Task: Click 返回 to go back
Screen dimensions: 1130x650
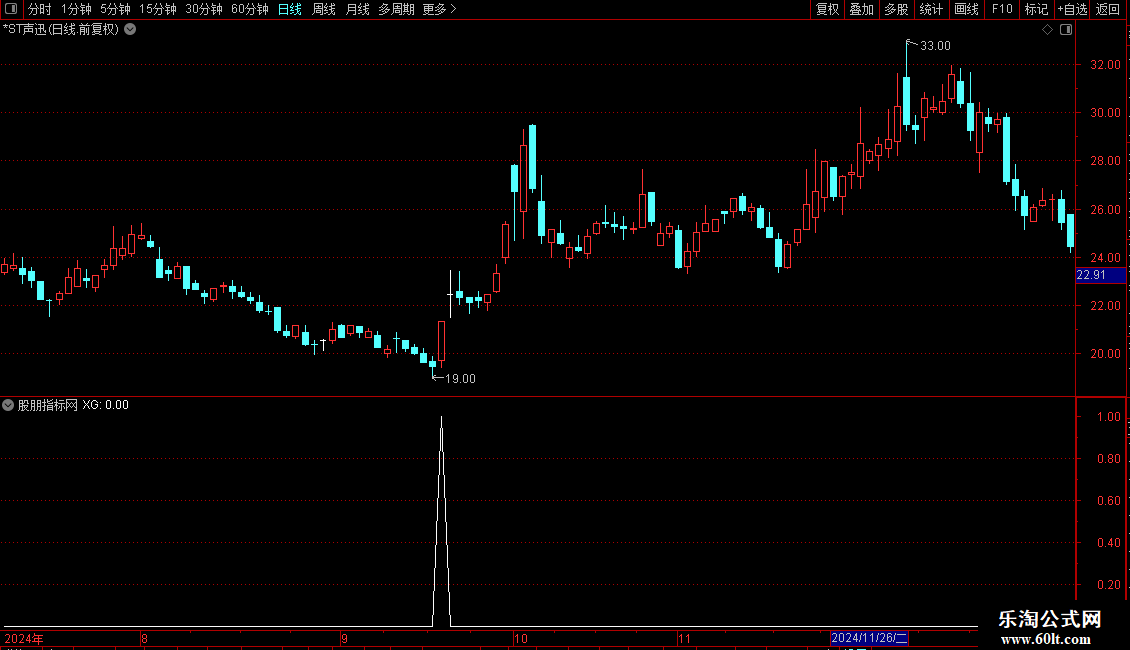Action: [x=1108, y=9]
